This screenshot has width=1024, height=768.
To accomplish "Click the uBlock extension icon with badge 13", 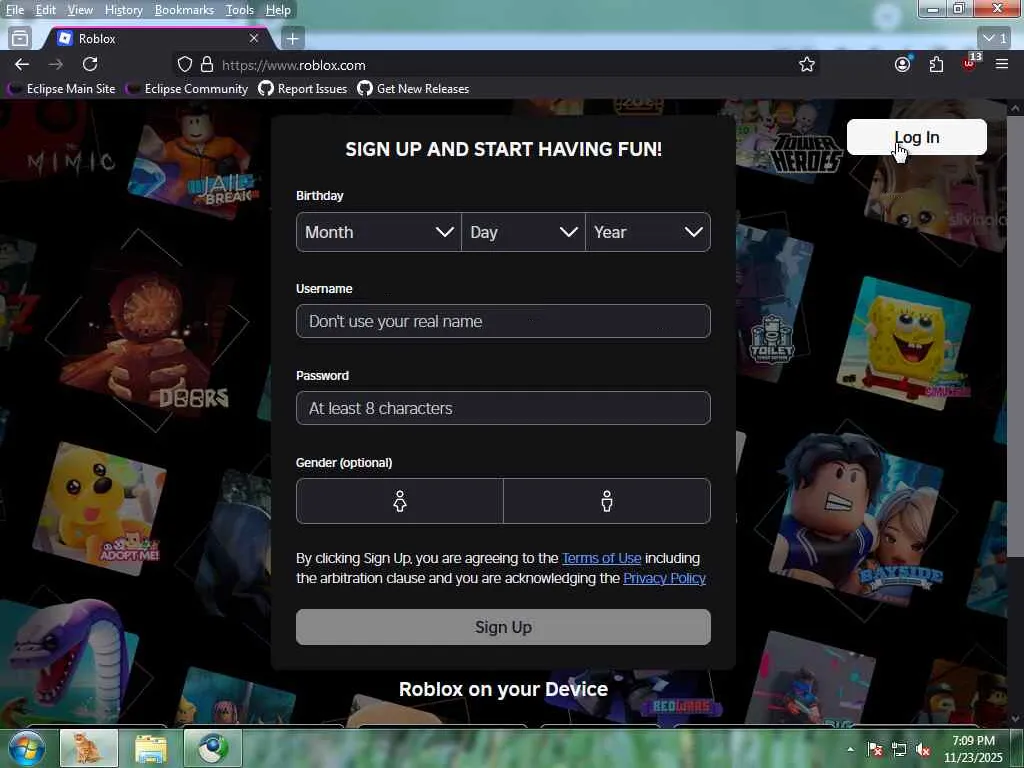I will coord(970,63).
